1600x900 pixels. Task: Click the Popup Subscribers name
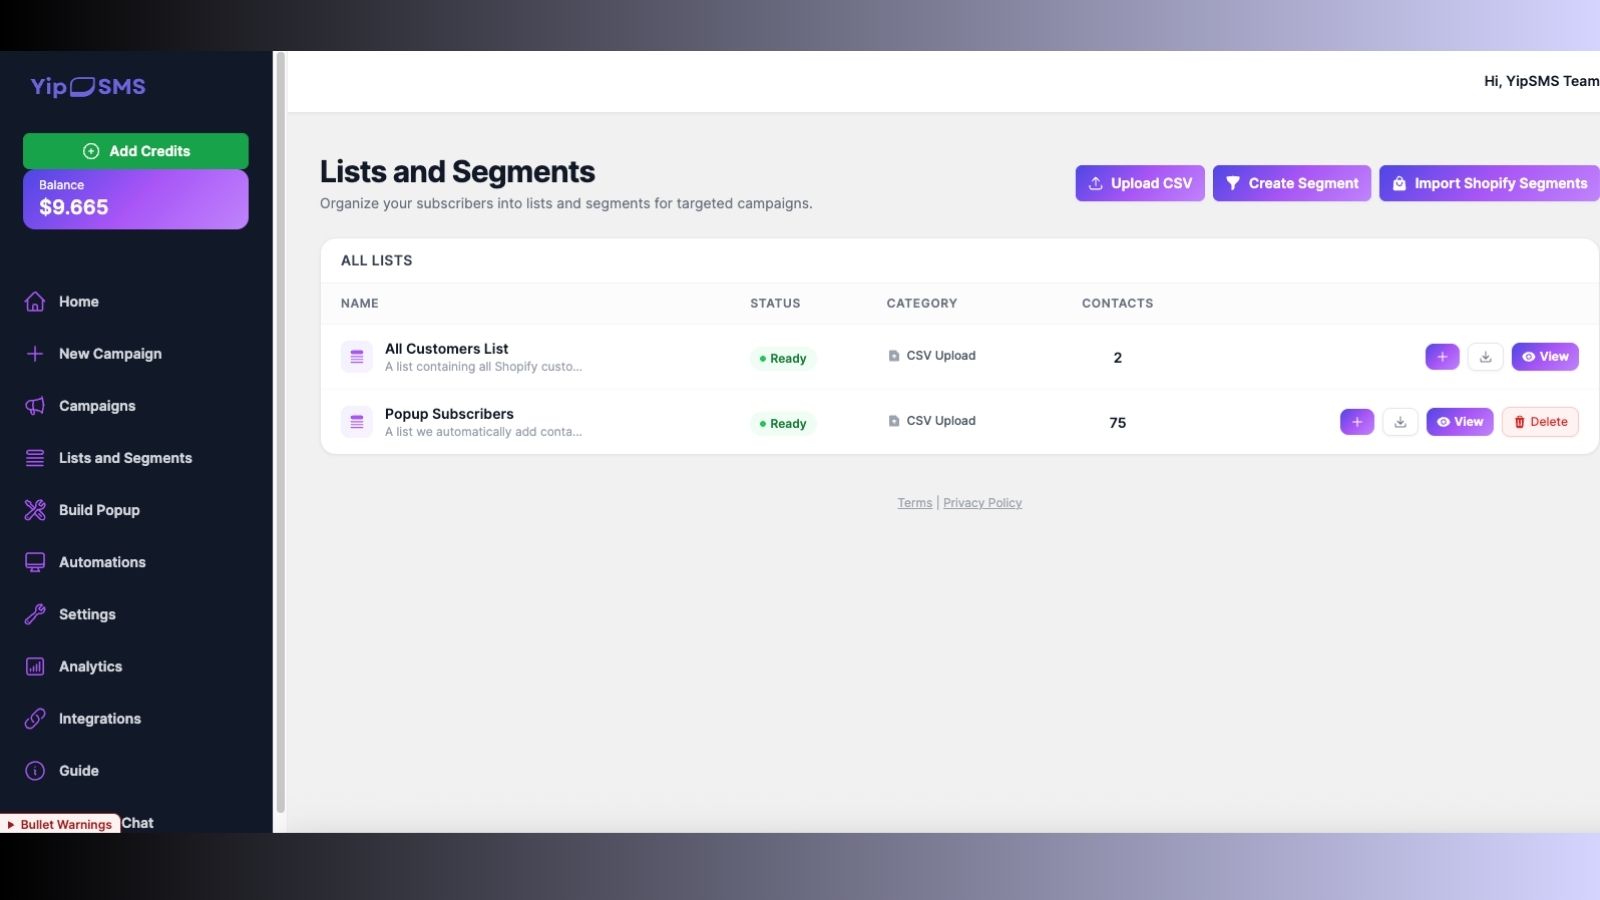[x=449, y=414]
